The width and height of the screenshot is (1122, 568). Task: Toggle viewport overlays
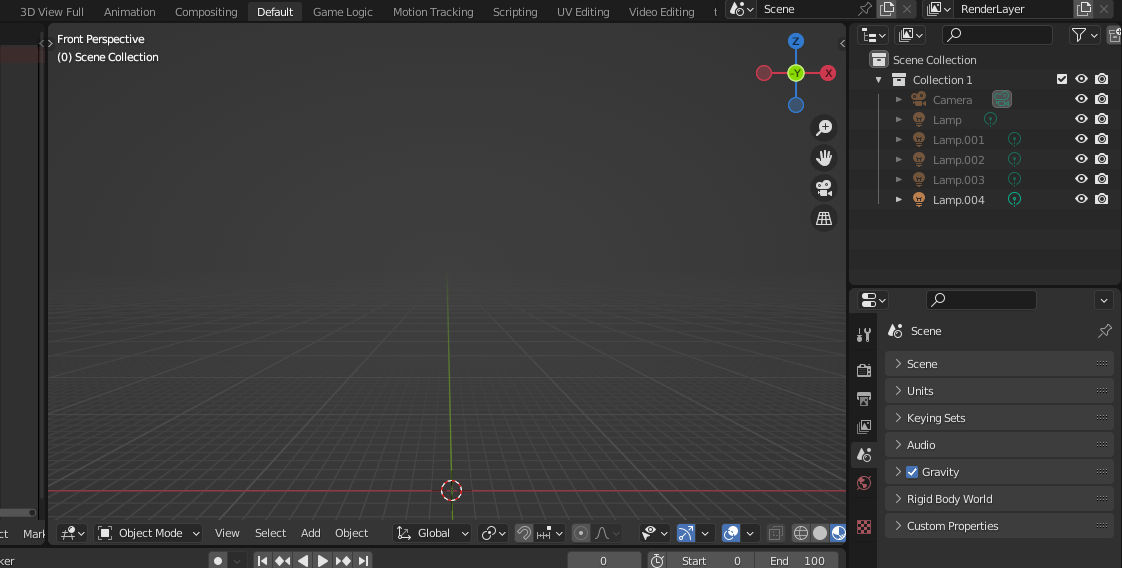tap(731, 533)
